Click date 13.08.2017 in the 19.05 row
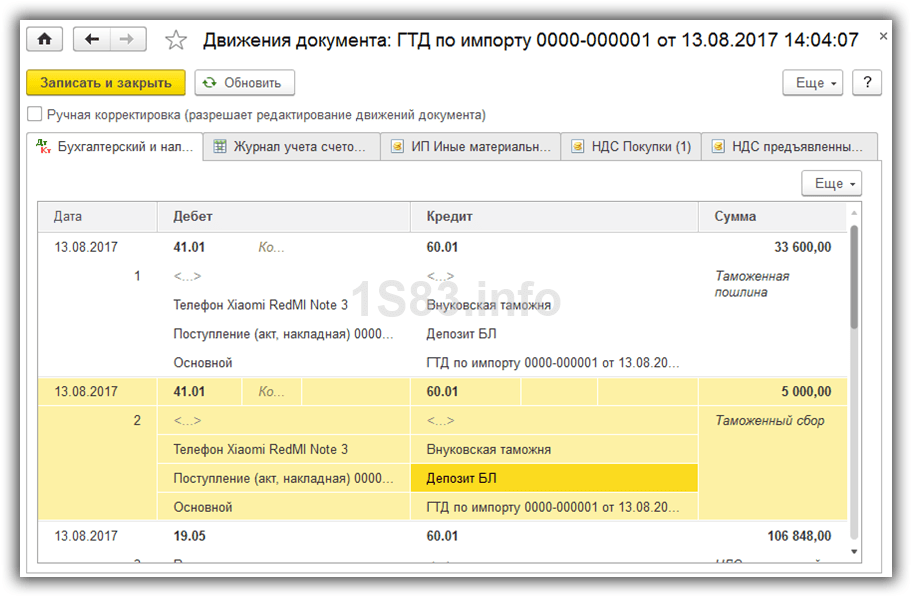 coord(86,536)
